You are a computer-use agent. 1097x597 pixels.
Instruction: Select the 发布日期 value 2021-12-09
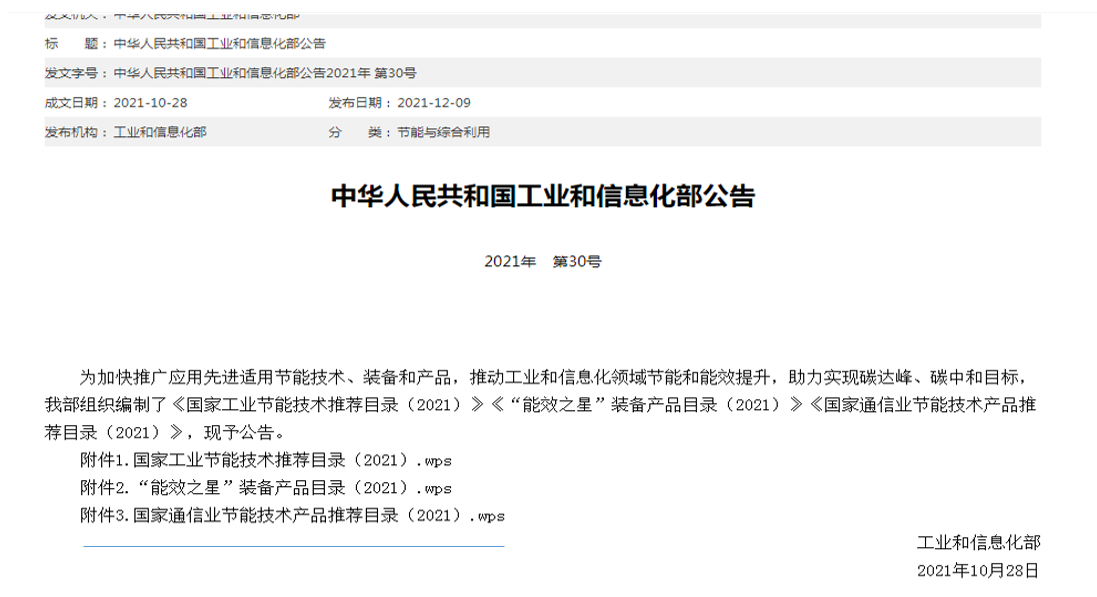434,103
